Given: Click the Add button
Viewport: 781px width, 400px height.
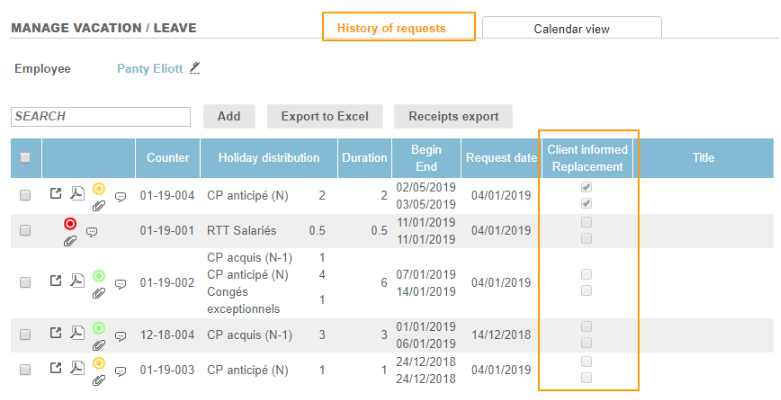Looking at the screenshot, I should [x=229, y=116].
